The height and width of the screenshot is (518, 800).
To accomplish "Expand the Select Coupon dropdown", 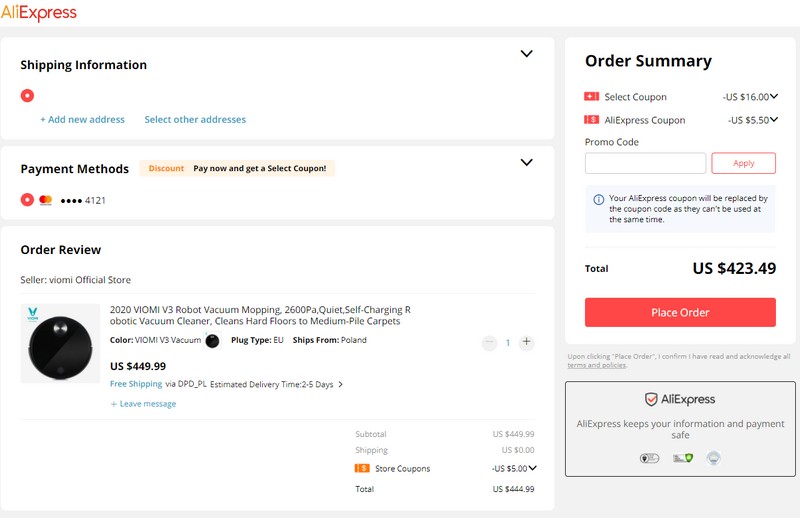I will [774, 96].
